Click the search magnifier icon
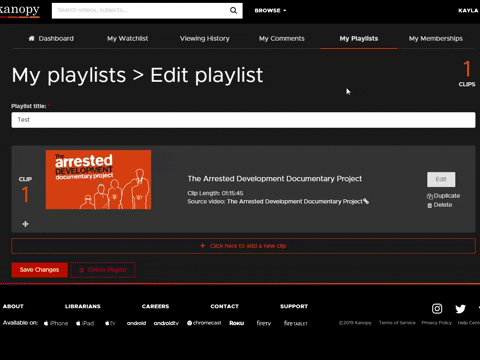 pos(233,10)
